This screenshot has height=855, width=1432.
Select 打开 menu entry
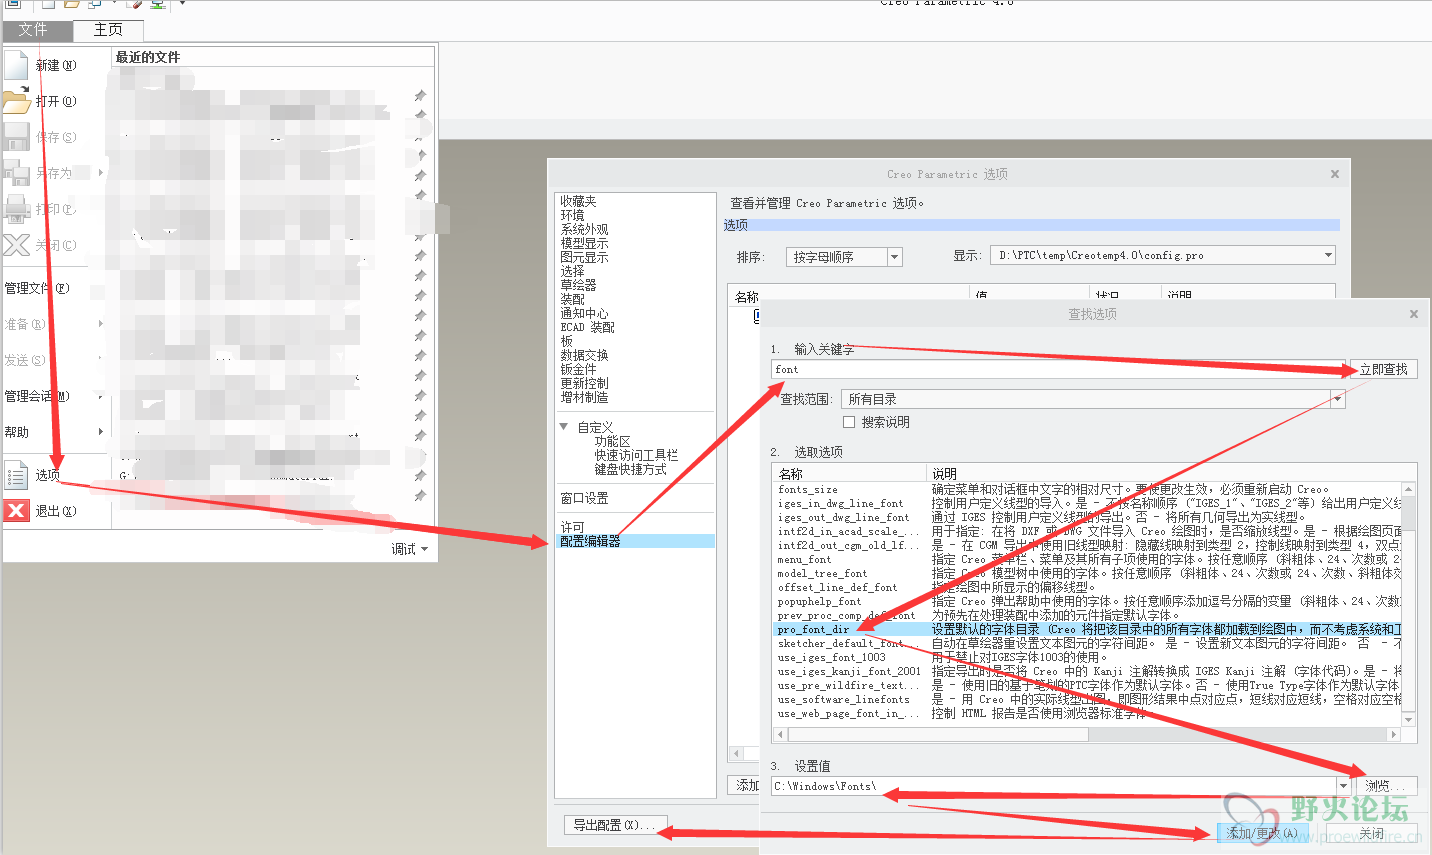[x=56, y=101]
